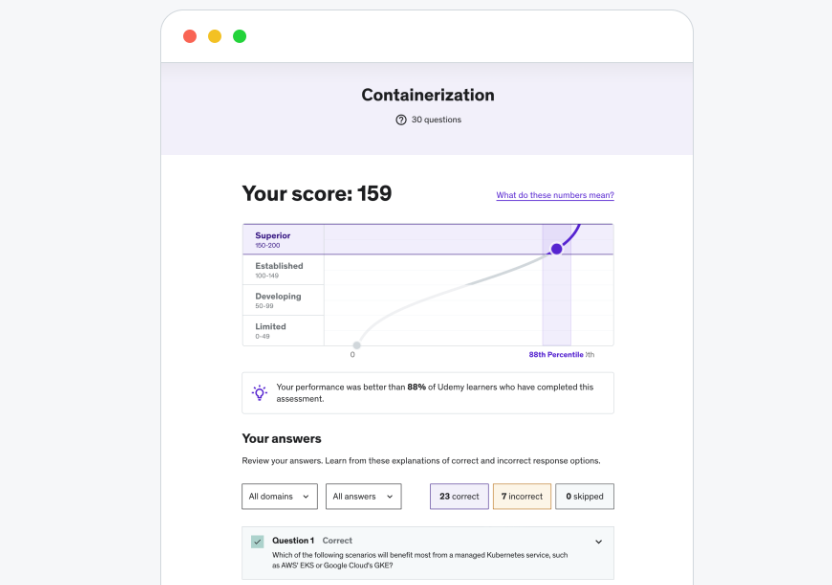Open the 'All answers' dropdown

pos(363,496)
